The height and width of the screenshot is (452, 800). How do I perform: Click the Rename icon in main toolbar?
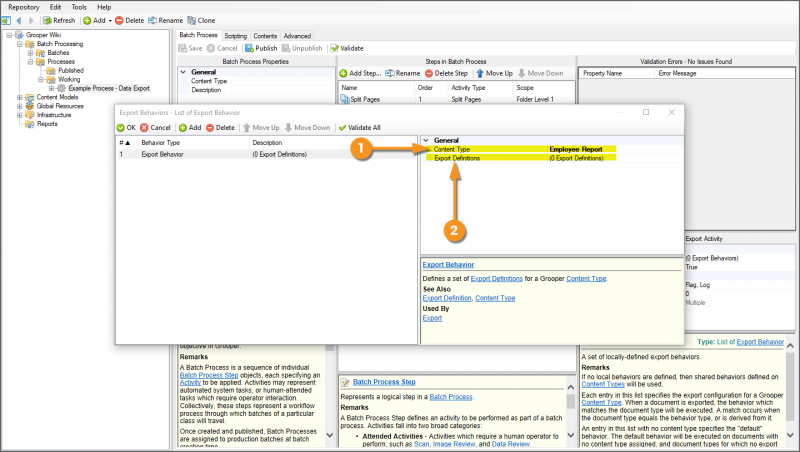coord(153,20)
